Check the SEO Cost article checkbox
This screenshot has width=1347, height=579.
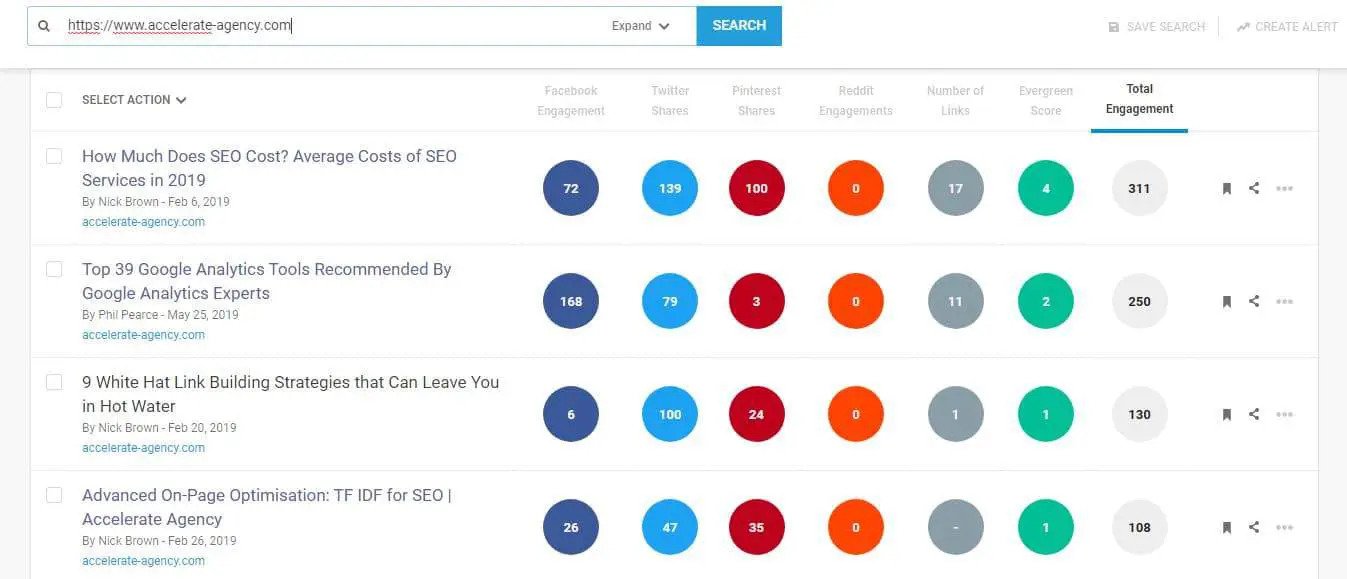point(54,156)
